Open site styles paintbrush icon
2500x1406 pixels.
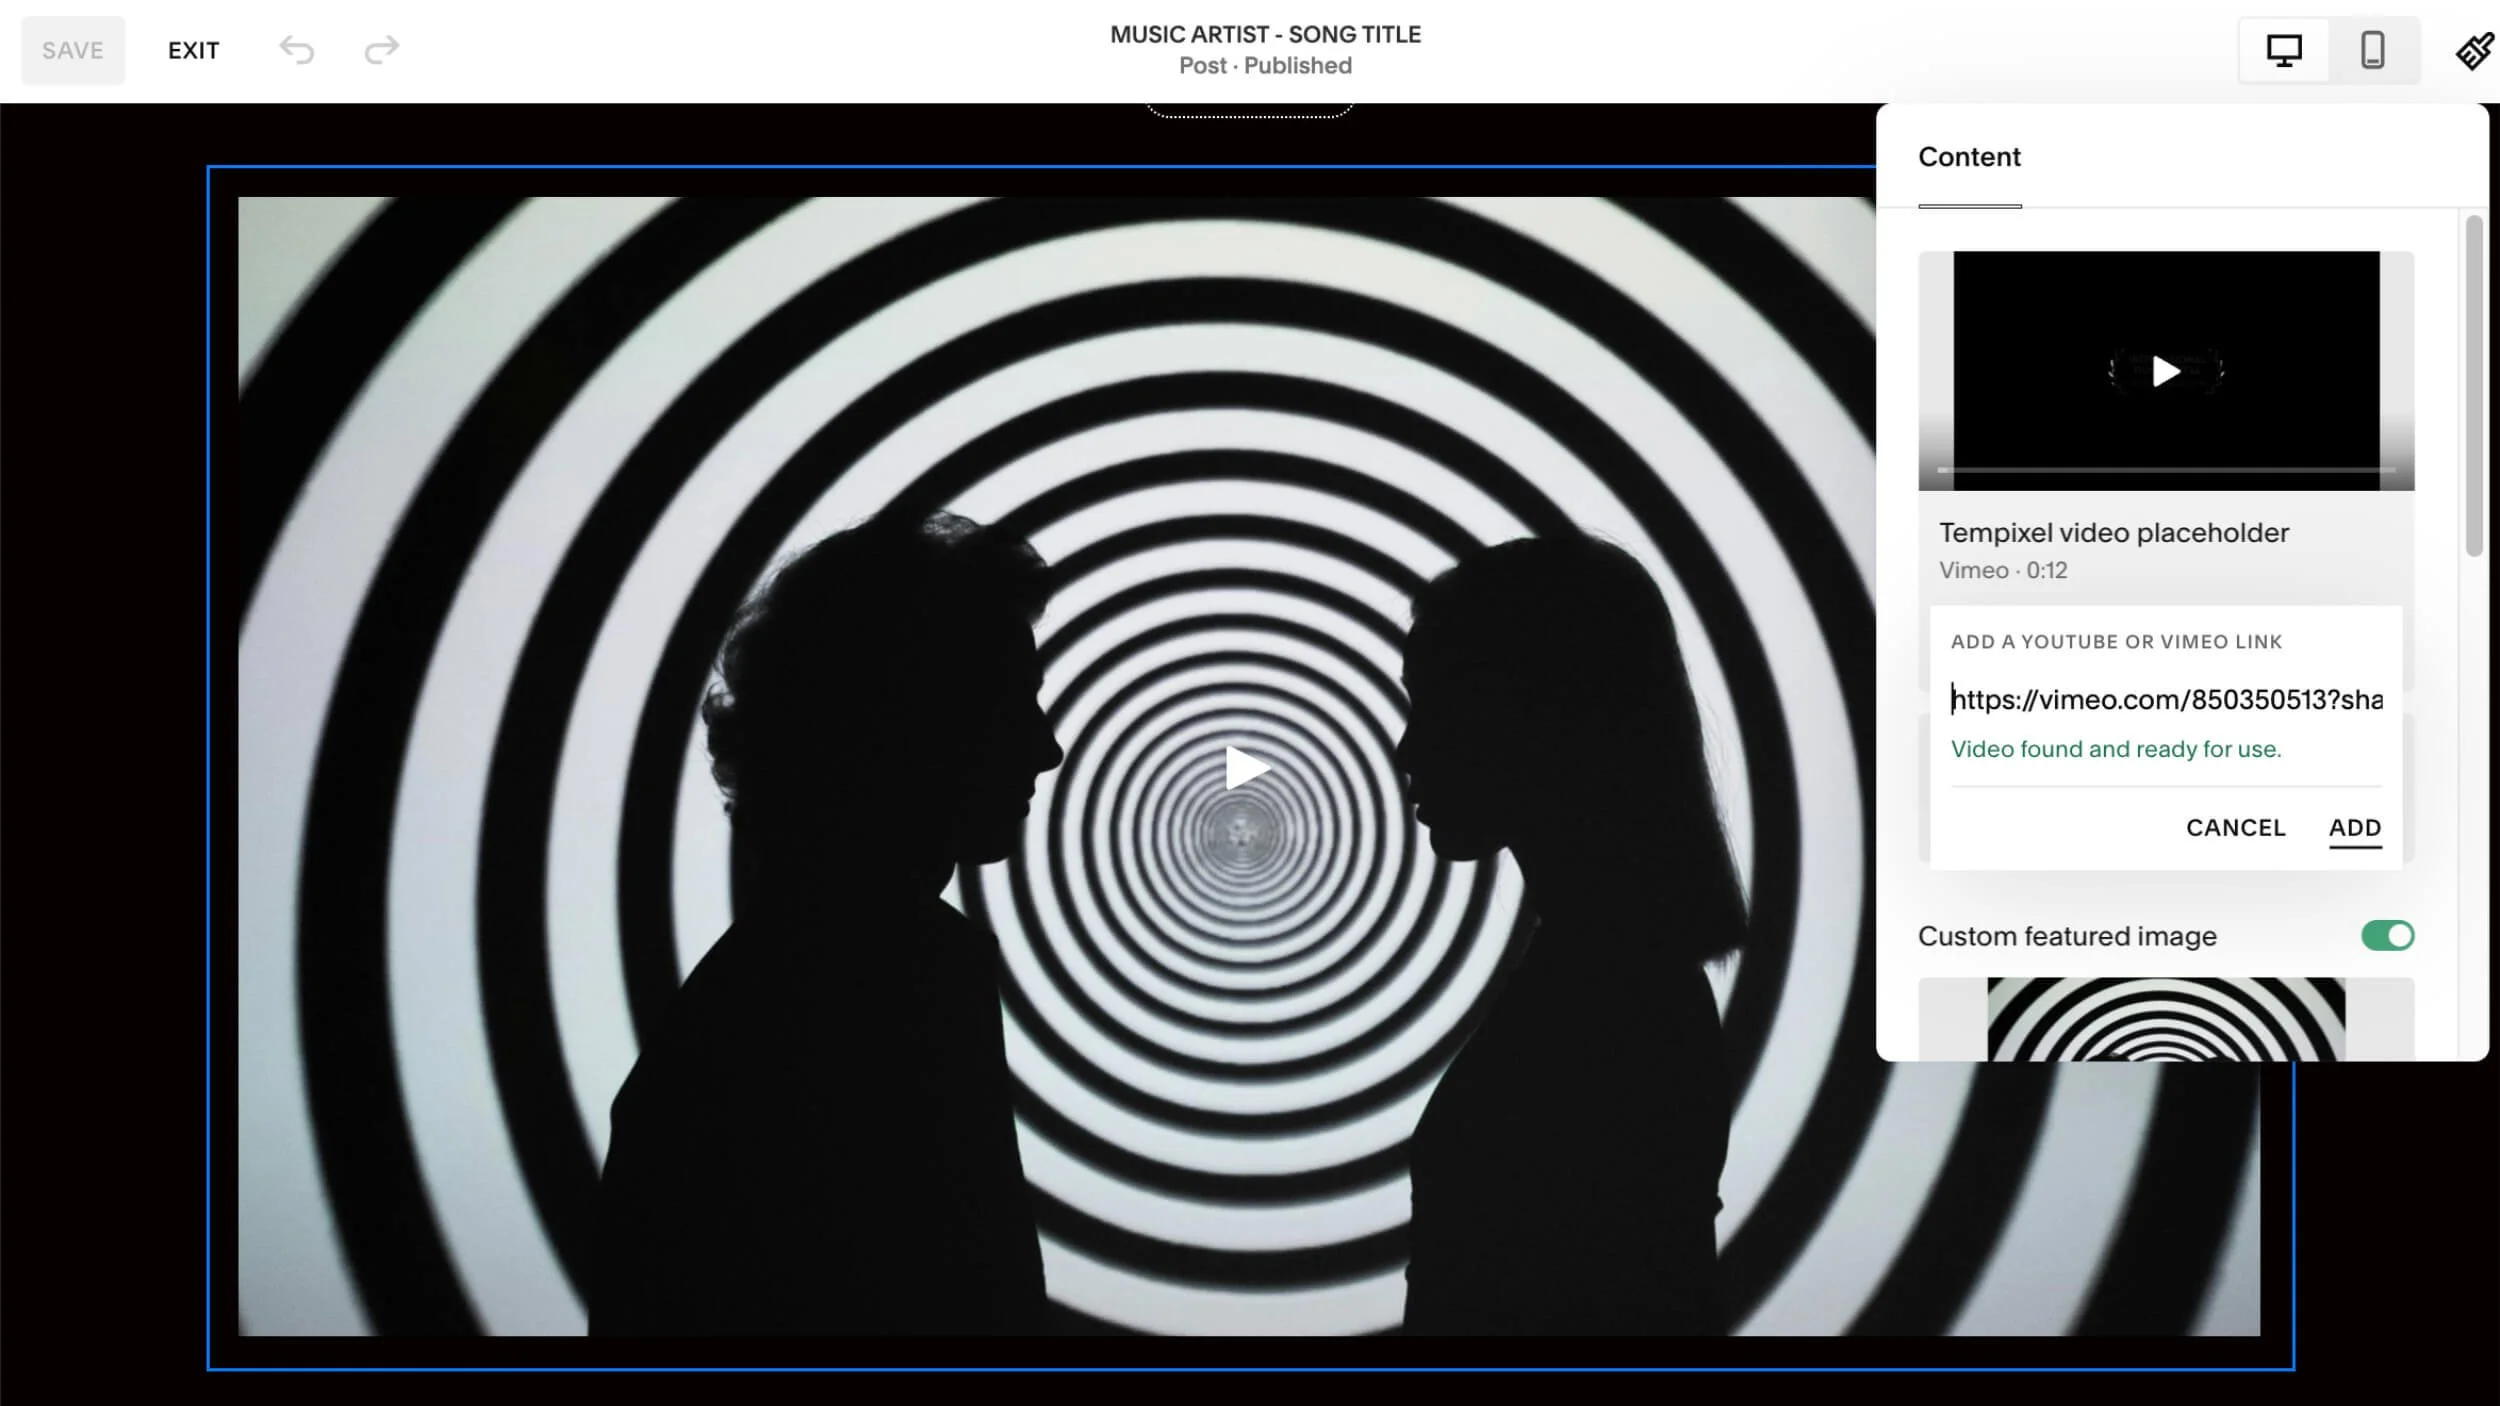(x=2474, y=50)
